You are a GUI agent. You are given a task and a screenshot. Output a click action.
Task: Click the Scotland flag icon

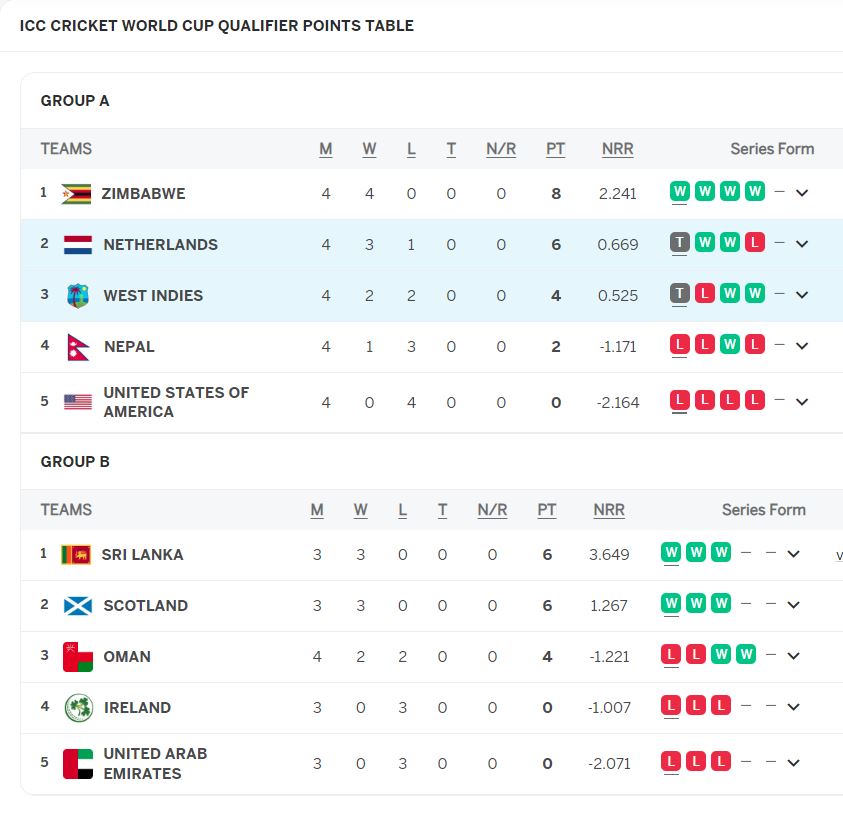78,606
